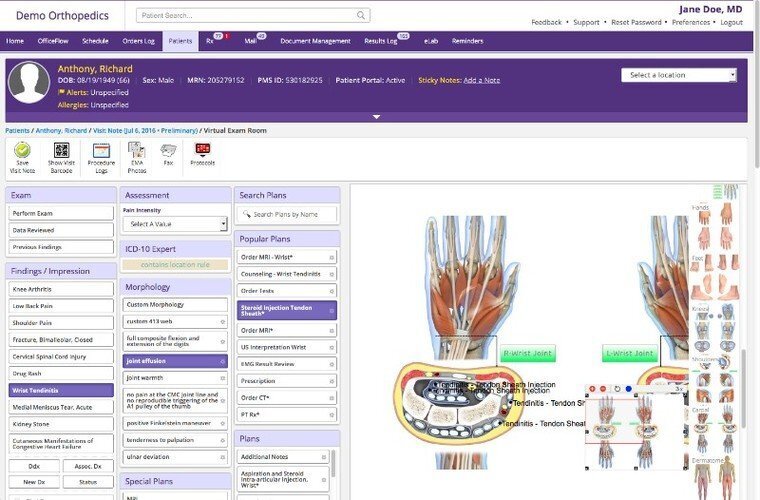Click the Fax icon

point(168,151)
